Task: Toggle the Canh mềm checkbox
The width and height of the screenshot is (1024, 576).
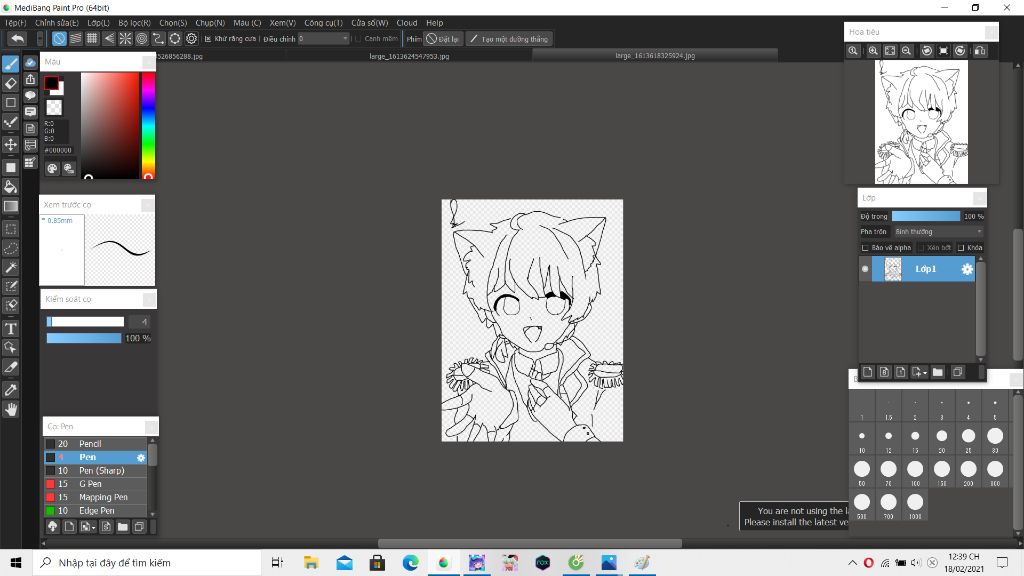Action: point(358,39)
